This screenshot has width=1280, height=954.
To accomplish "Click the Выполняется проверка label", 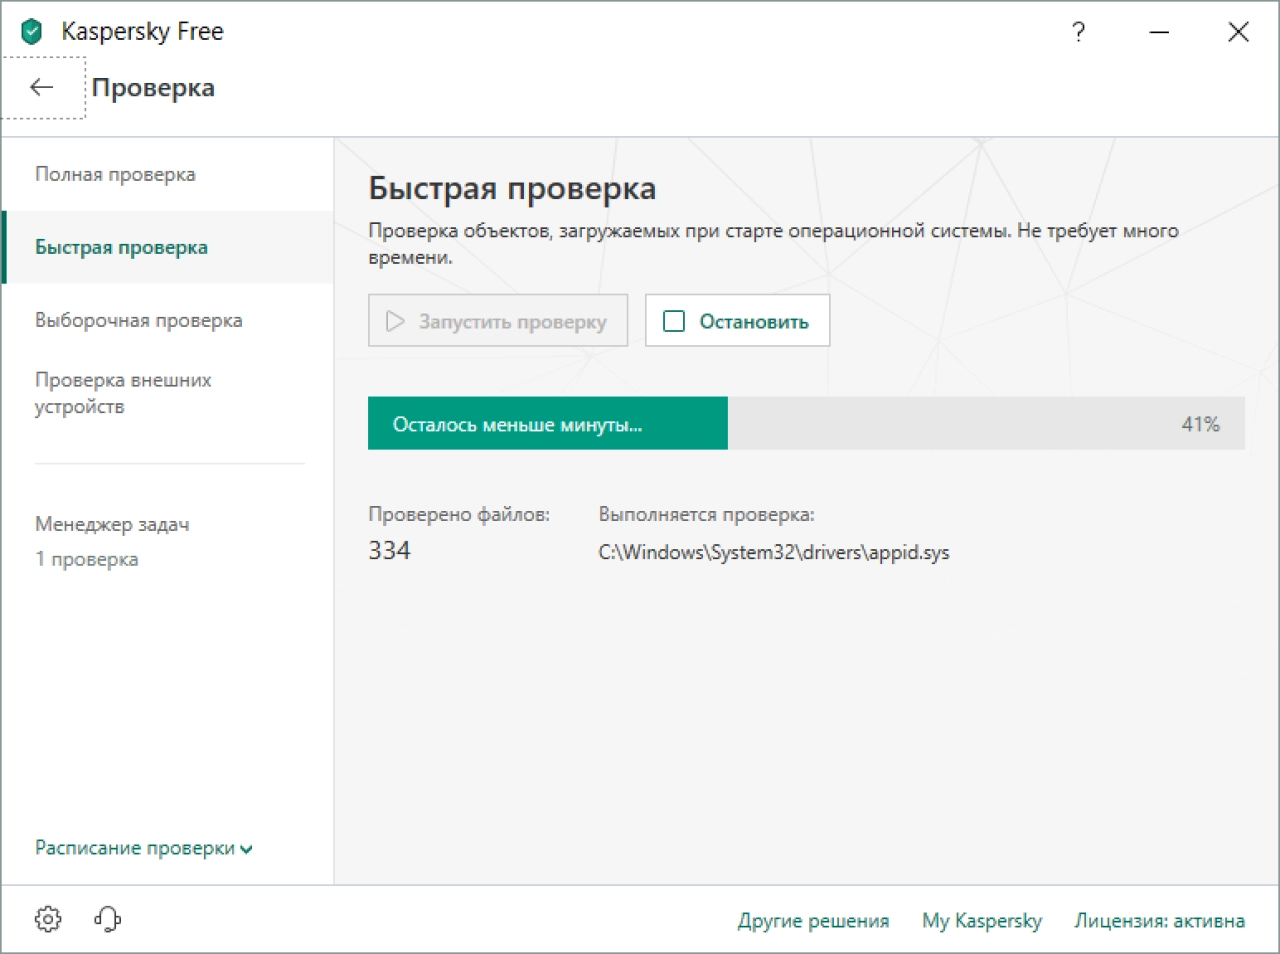I will (706, 514).
